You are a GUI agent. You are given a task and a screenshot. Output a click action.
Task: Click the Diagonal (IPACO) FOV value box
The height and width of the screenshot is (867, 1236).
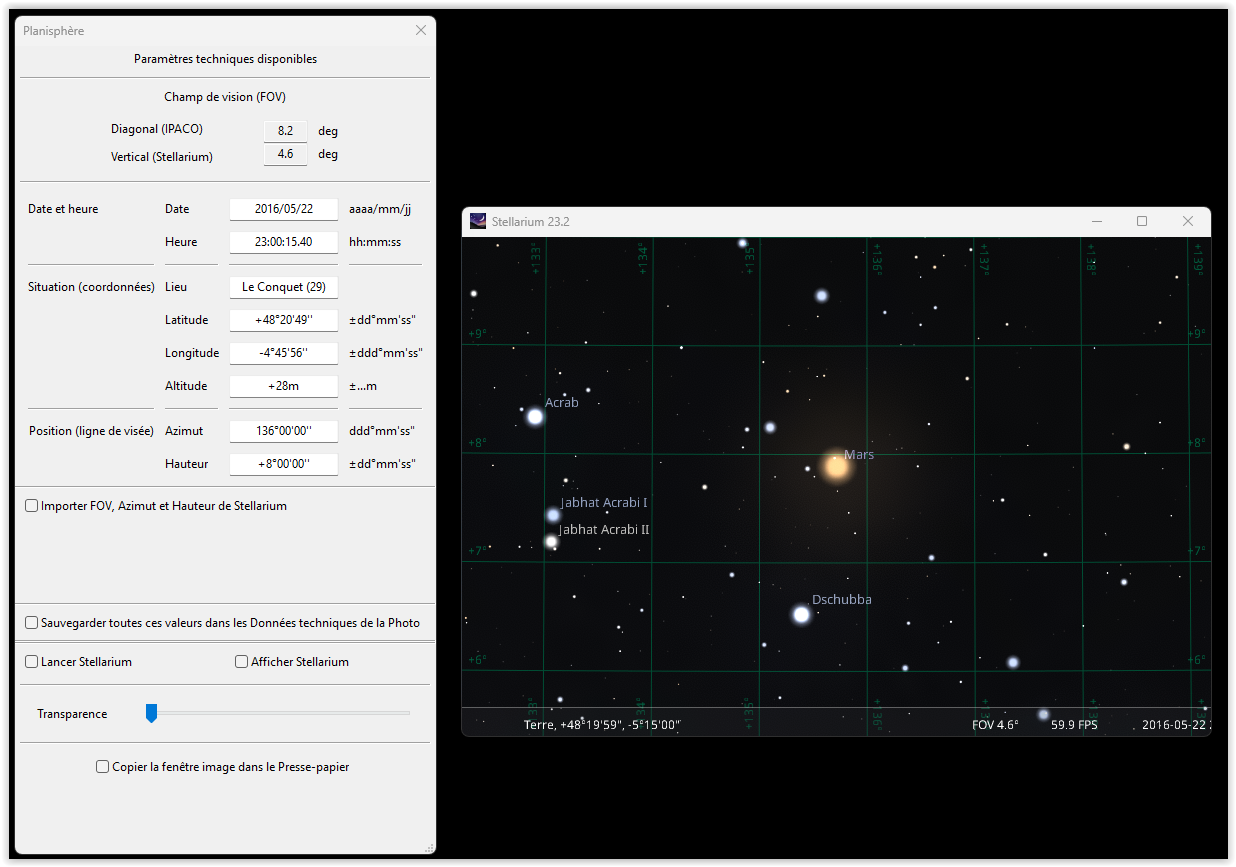(285, 131)
